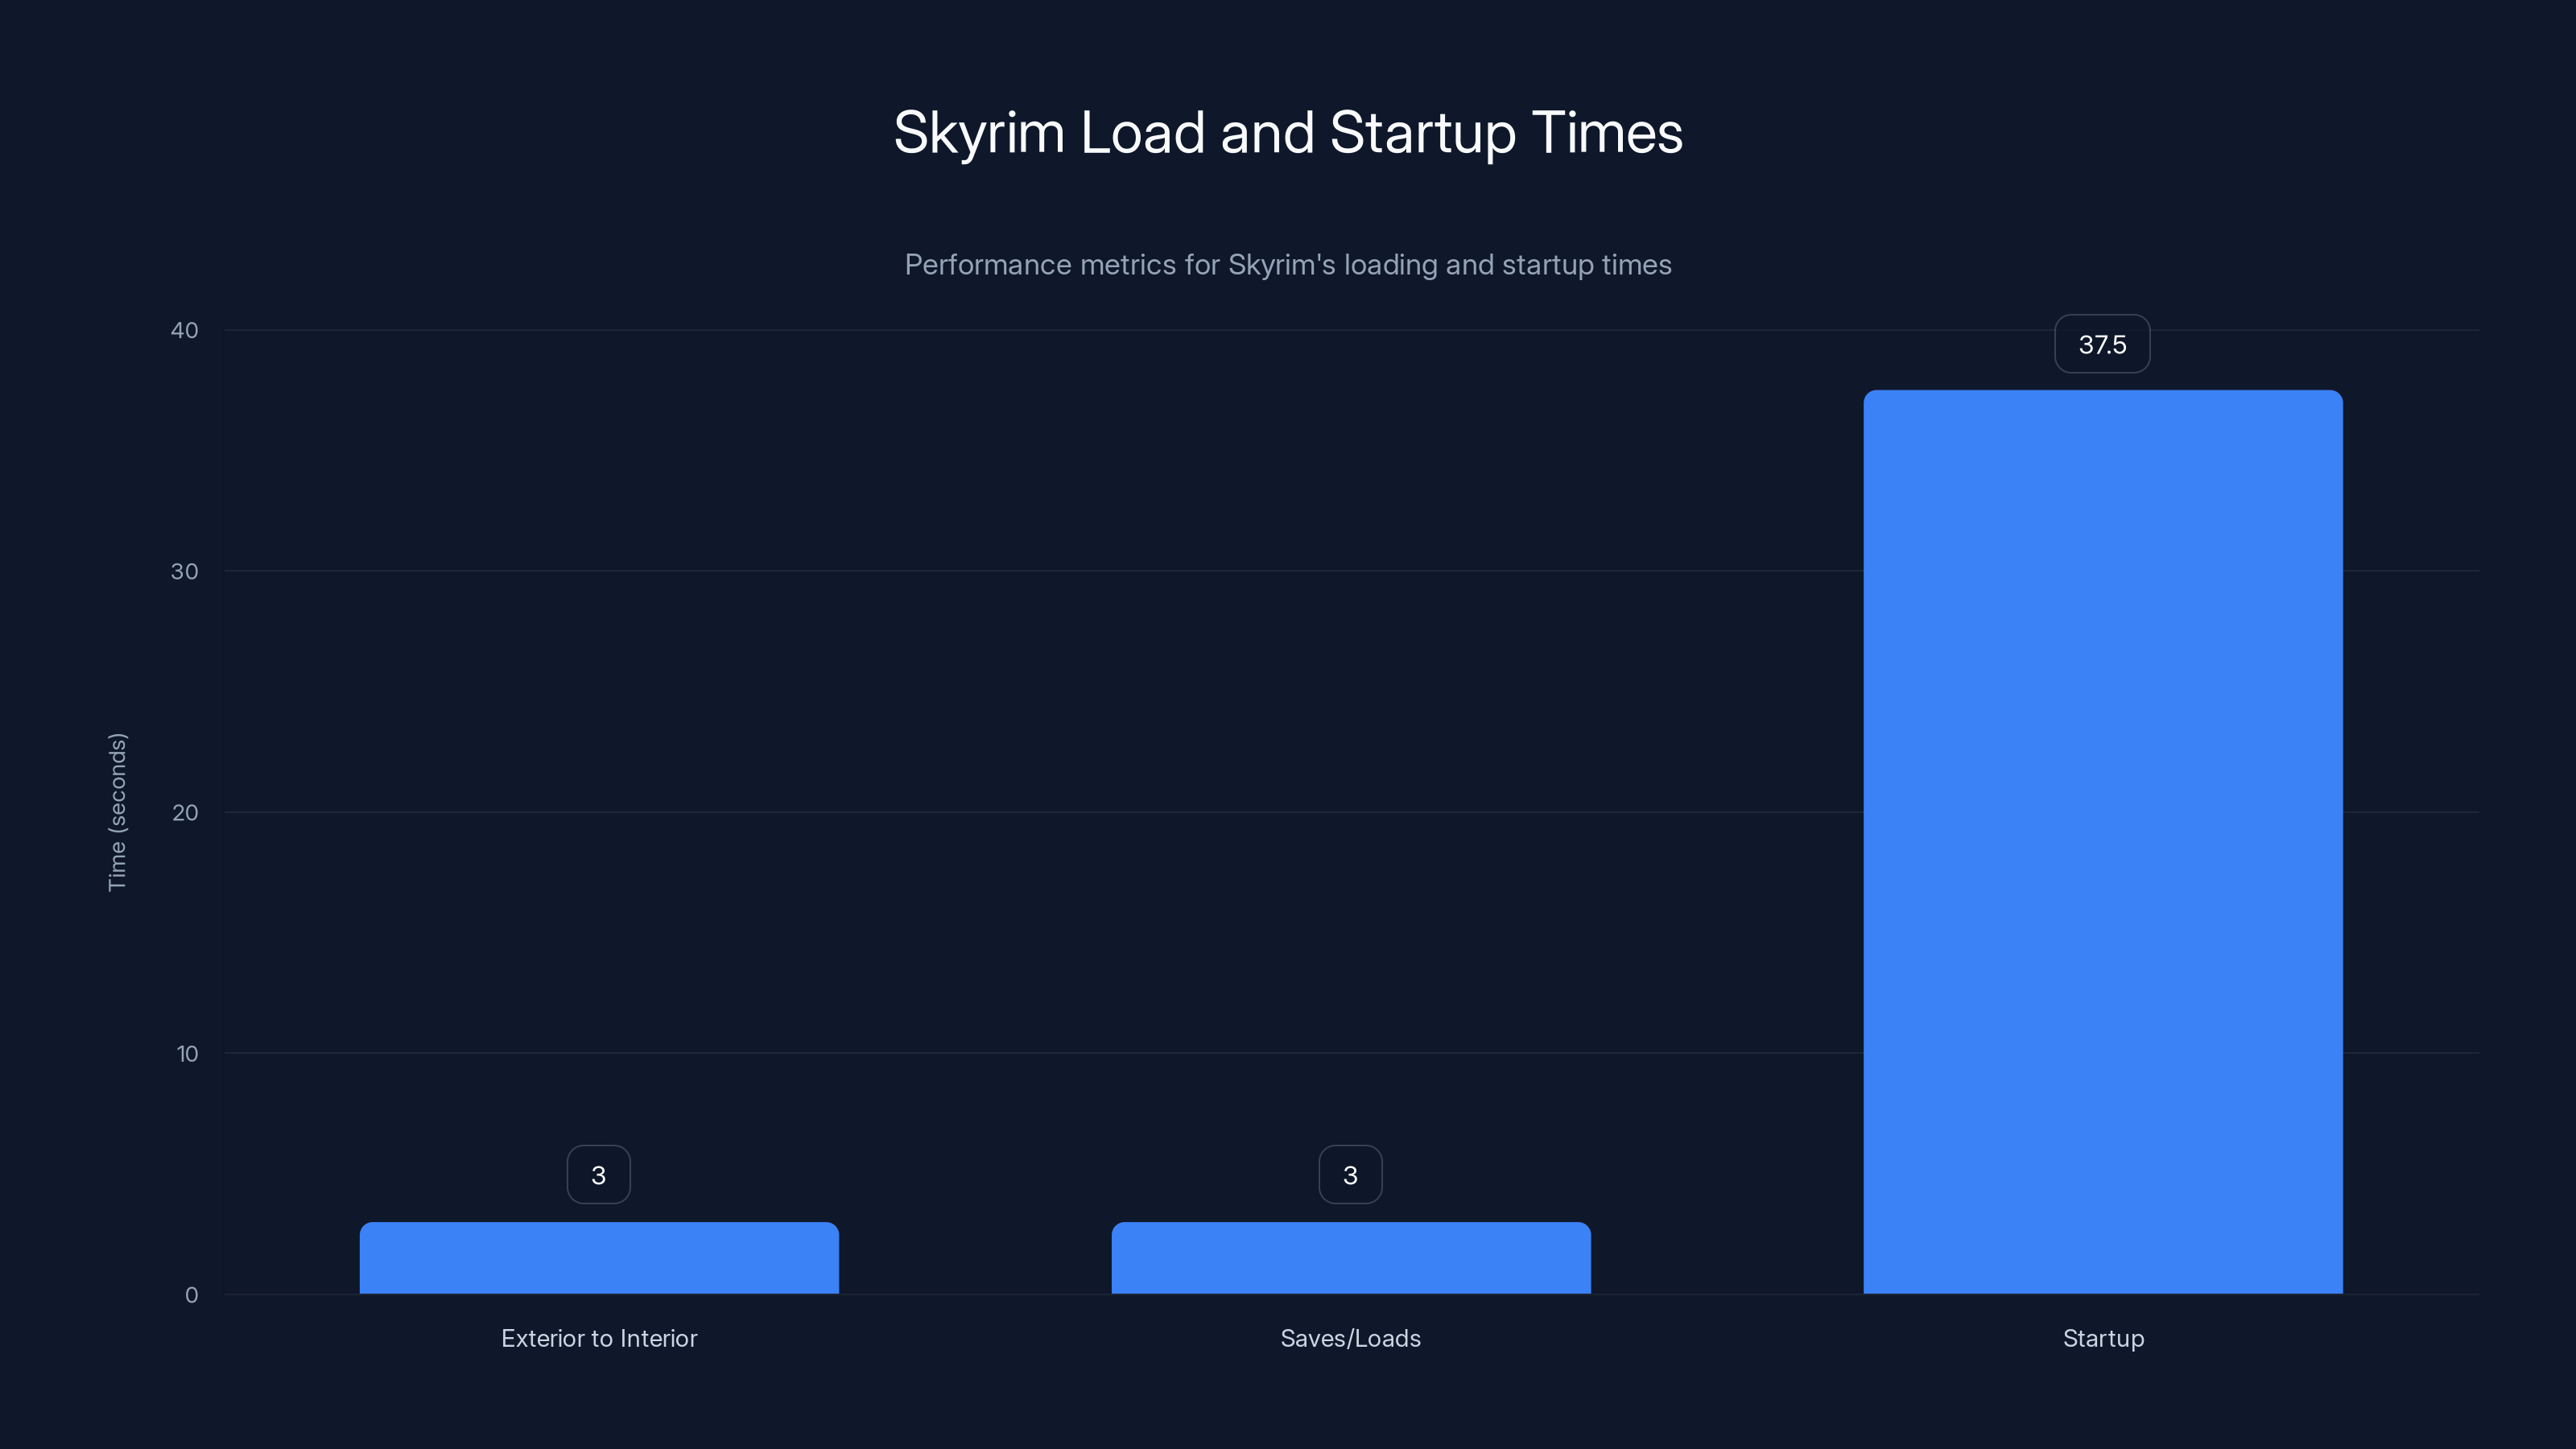Select the subtitle text about performance metrics
The image size is (2576, 1449).
(1288, 264)
